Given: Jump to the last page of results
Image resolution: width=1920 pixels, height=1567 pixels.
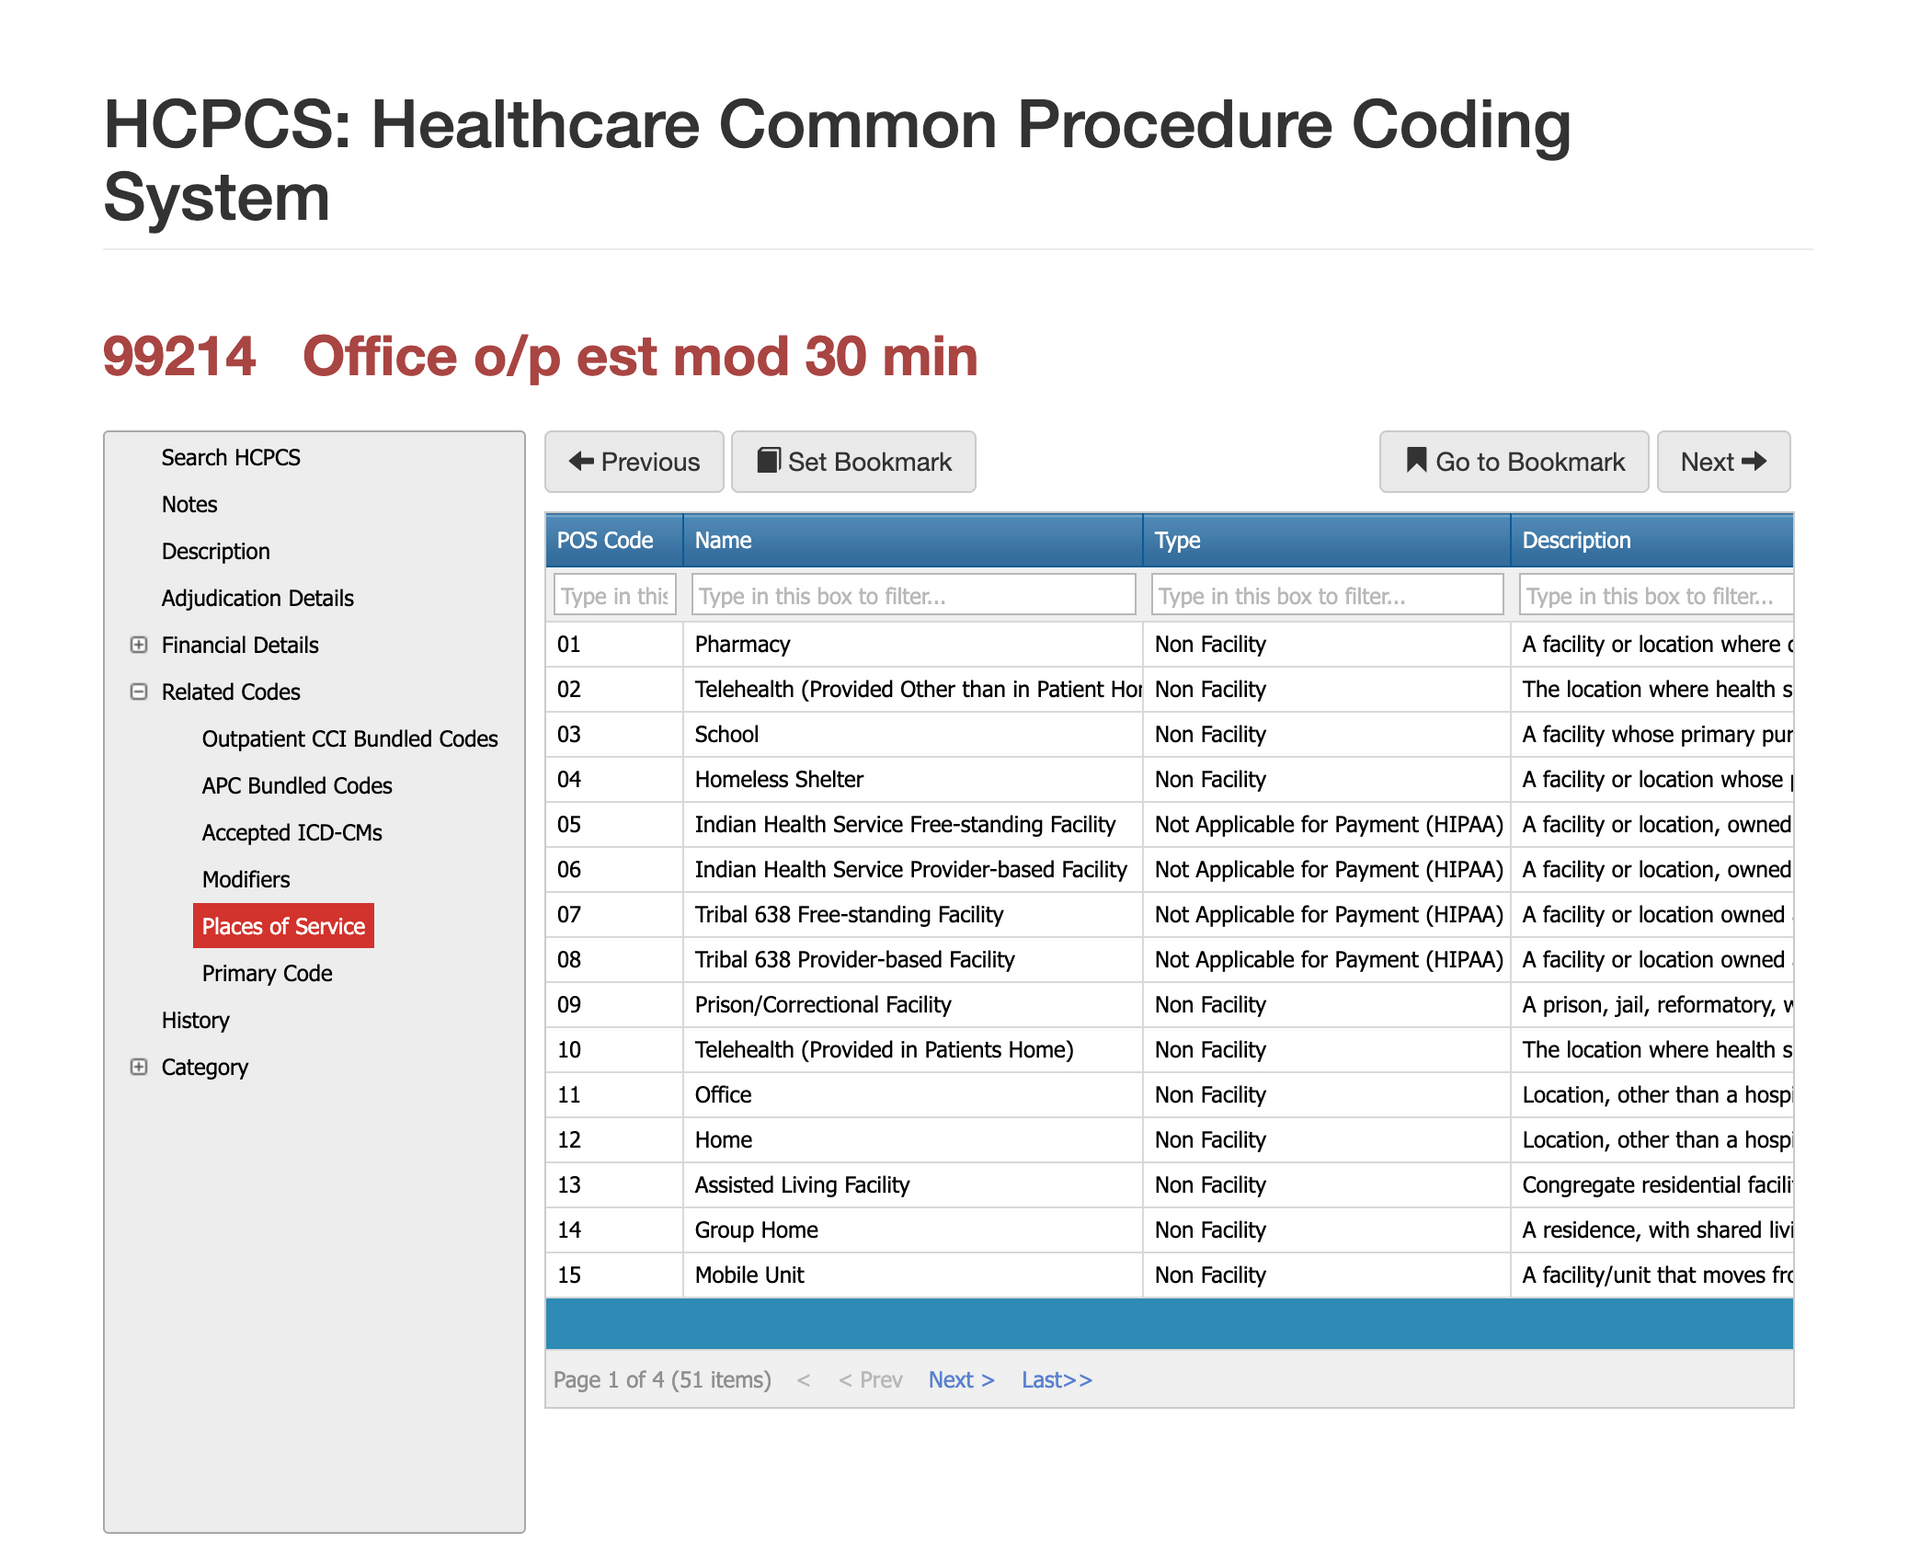Looking at the screenshot, I should (x=1056, y=1379).
